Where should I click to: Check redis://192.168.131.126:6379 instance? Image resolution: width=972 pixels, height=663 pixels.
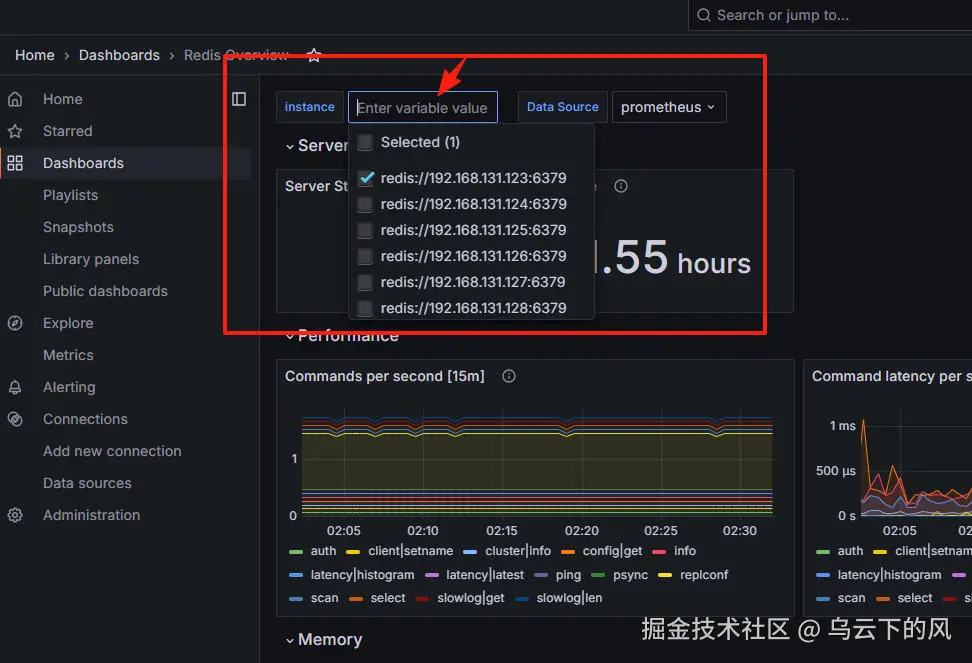point(365,257)
